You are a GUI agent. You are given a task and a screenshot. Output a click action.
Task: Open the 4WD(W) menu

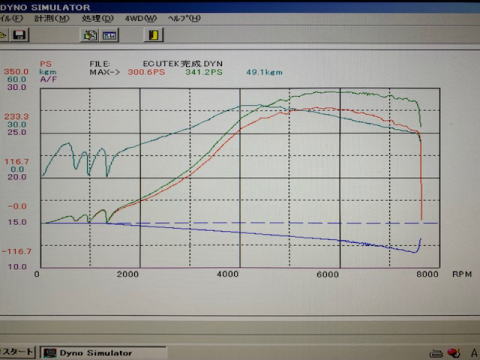pos(141,18)
